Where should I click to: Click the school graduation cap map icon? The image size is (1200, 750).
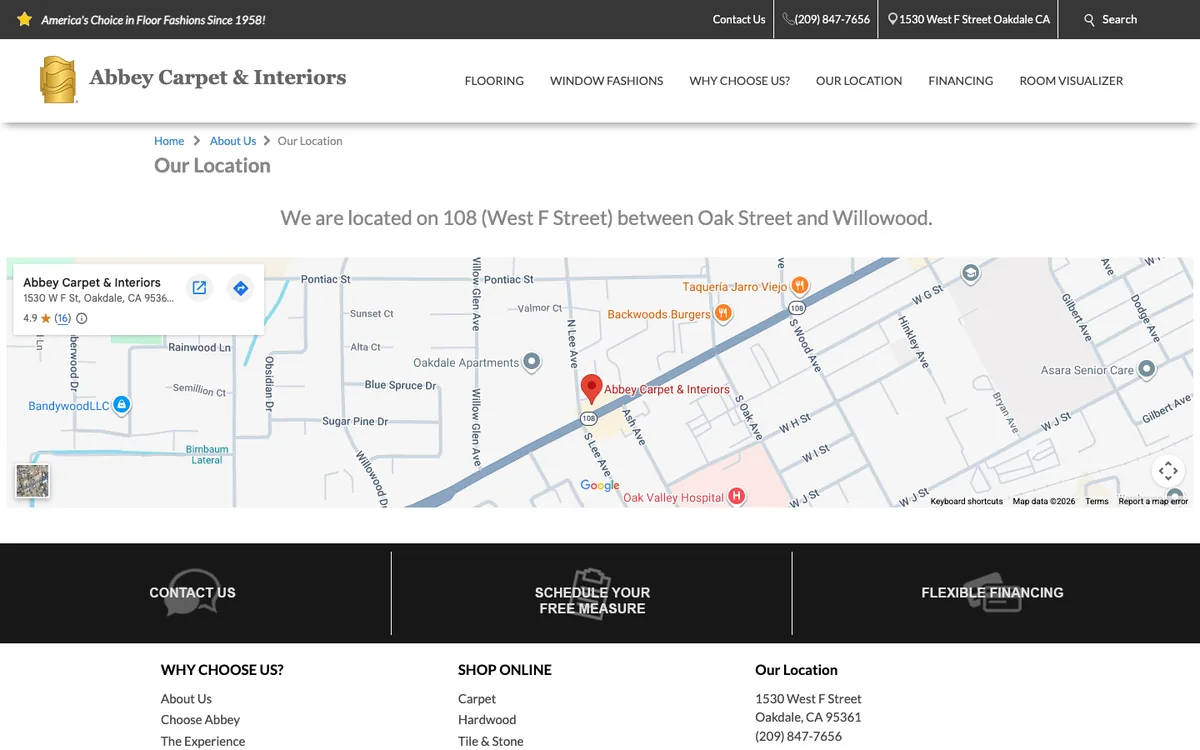tap(970, 273)
